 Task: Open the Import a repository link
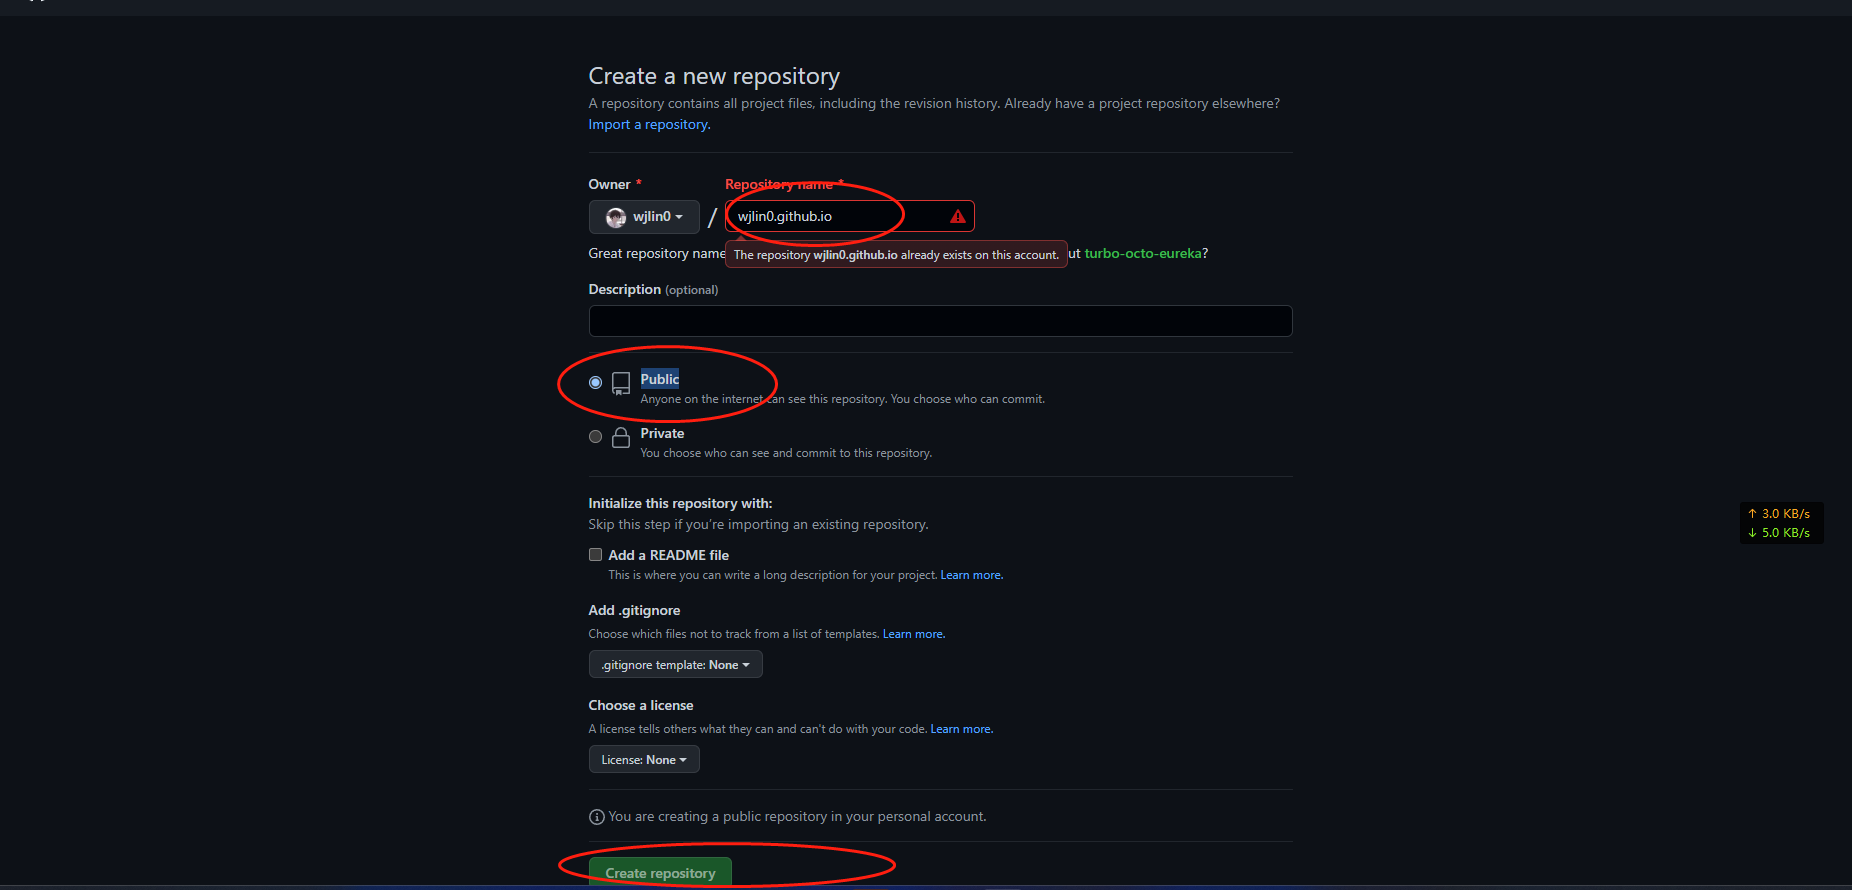coord(649,124)
